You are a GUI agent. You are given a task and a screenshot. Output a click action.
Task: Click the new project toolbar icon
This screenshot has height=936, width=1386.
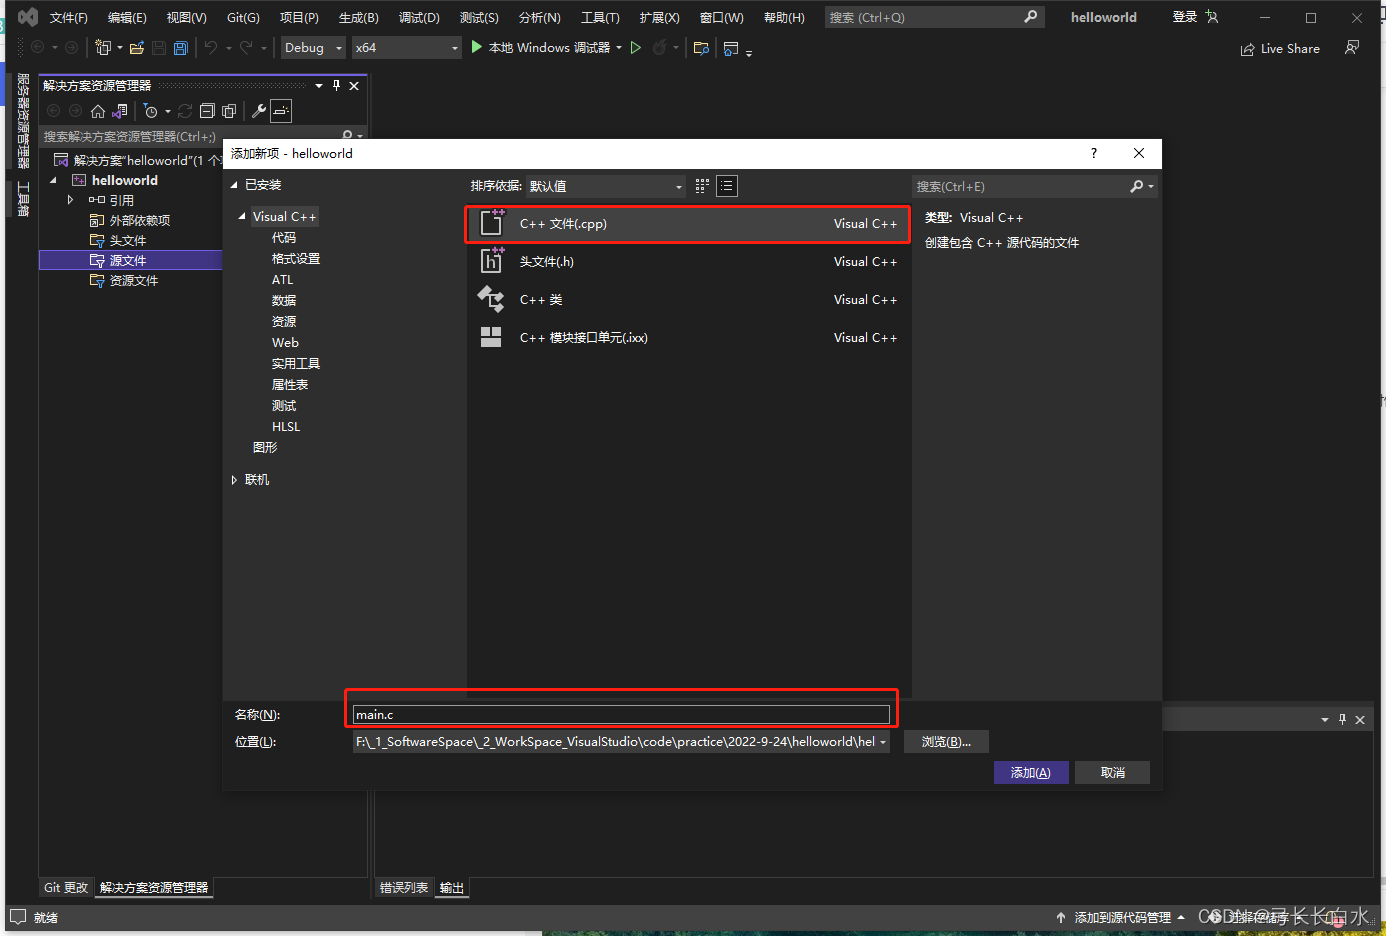click(x=103, y=48)
